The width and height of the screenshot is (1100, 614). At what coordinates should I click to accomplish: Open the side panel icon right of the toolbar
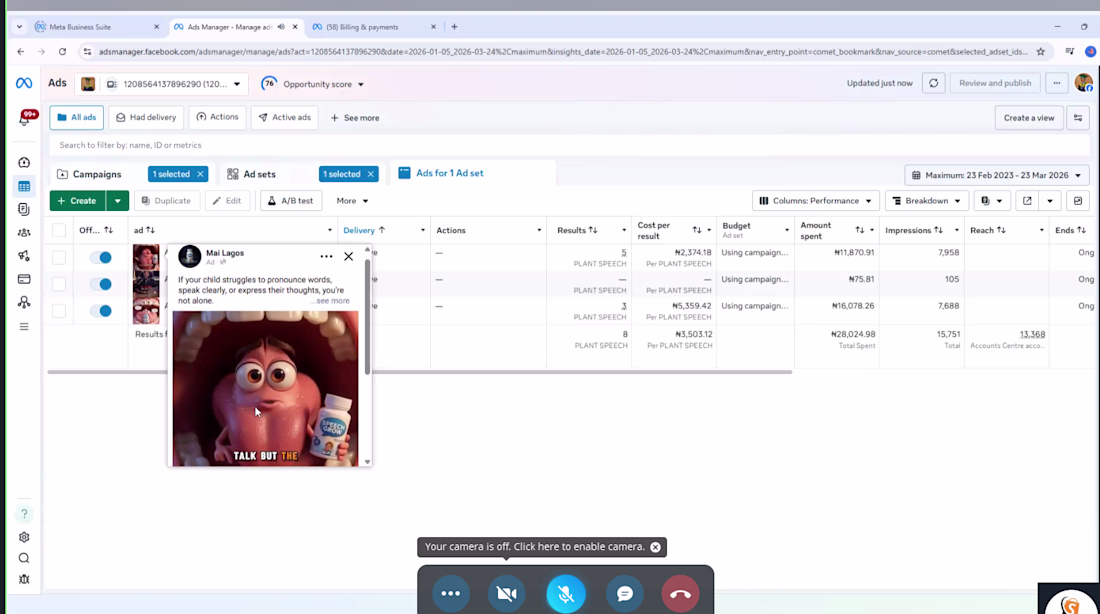(1078, 201)
